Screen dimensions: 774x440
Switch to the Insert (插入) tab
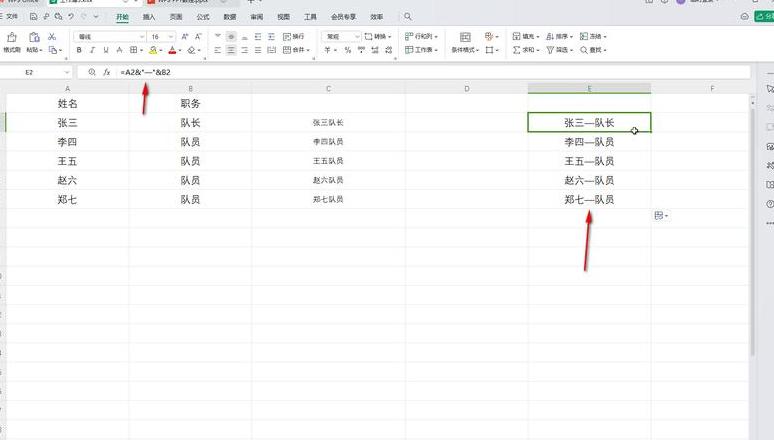(x=149, y=17)
